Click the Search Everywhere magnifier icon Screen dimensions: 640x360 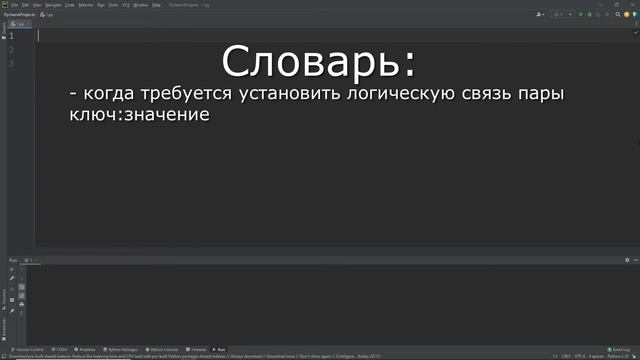[618, 14]
